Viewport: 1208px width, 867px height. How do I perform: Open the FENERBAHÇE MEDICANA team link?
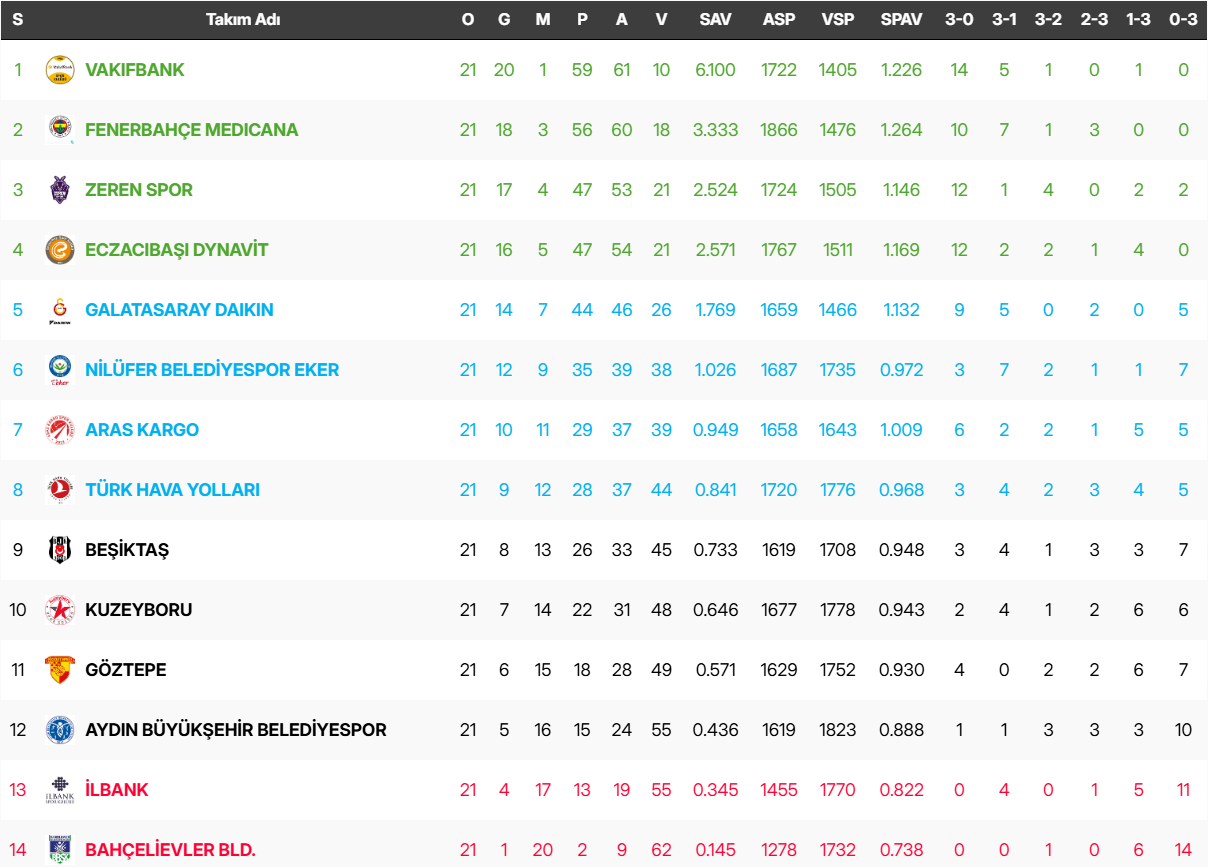[192, 130]
